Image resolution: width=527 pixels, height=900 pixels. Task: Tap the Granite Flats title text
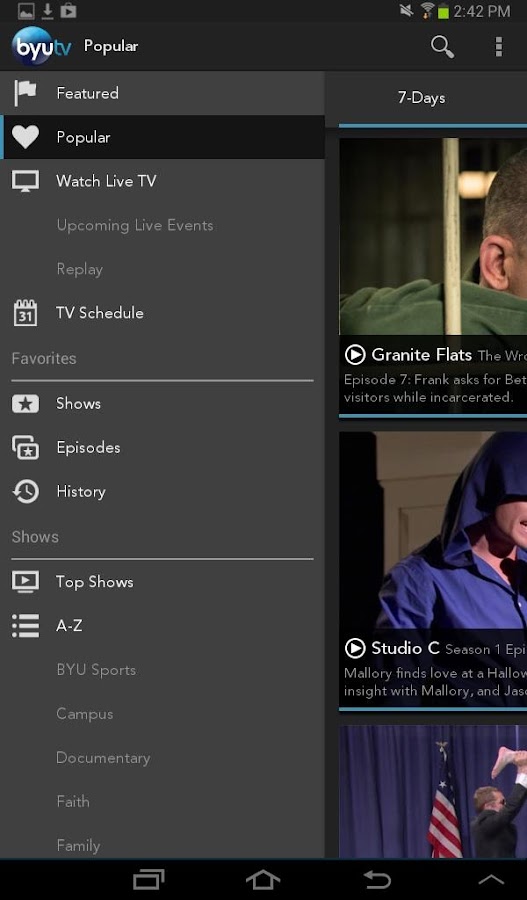421,355
